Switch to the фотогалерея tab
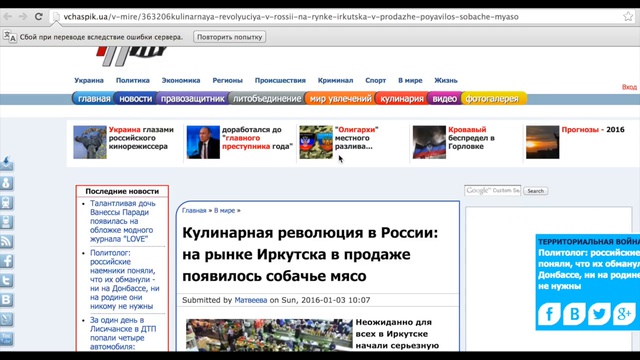Viewport: 640px width, 360px height. click(493, 99)
